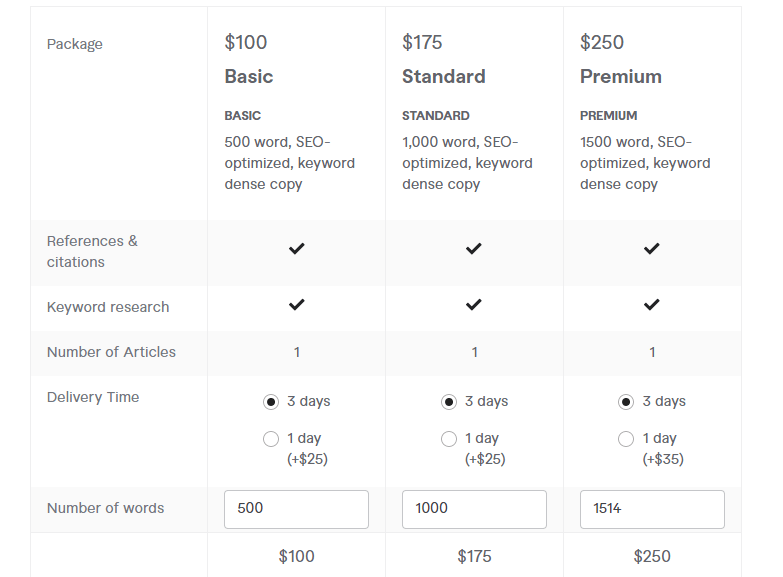The image size is (783, 577).
Task: Choose 1 day delivery for Standard
Action: pyautogui.click(x=449, y=439)
